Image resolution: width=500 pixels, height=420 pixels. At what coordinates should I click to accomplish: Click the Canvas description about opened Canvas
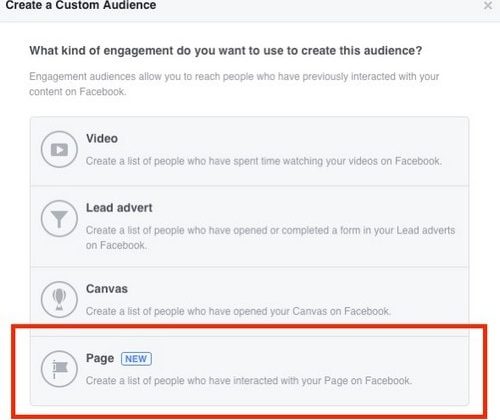(x=238, y=311)
